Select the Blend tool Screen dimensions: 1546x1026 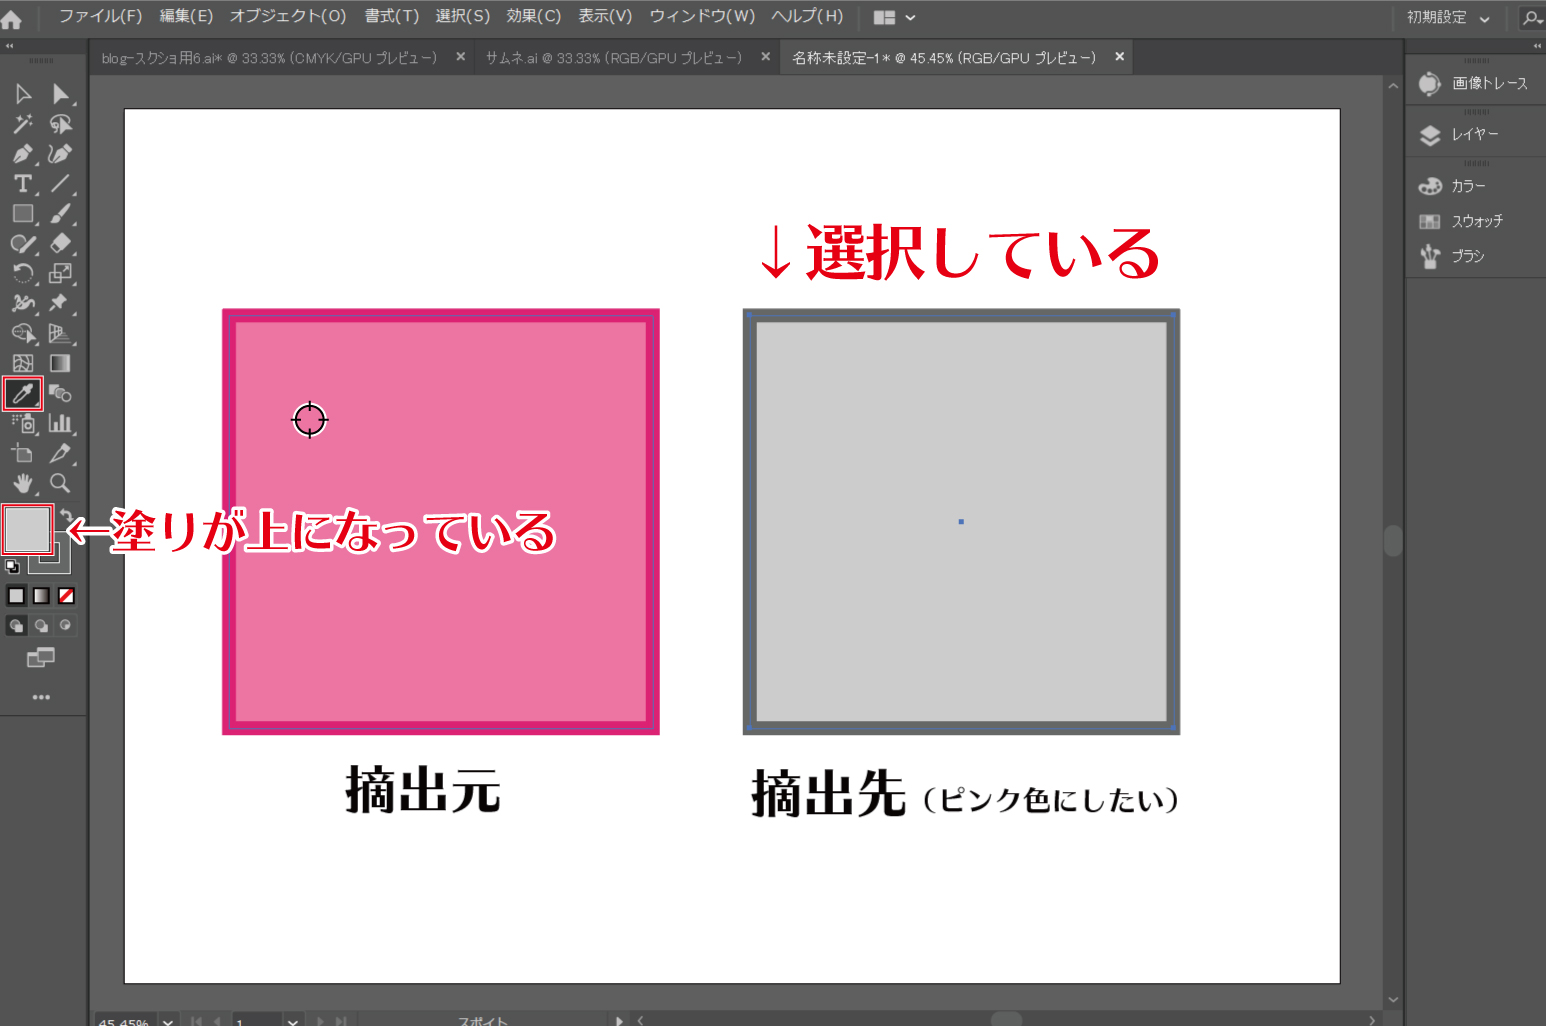61,393
